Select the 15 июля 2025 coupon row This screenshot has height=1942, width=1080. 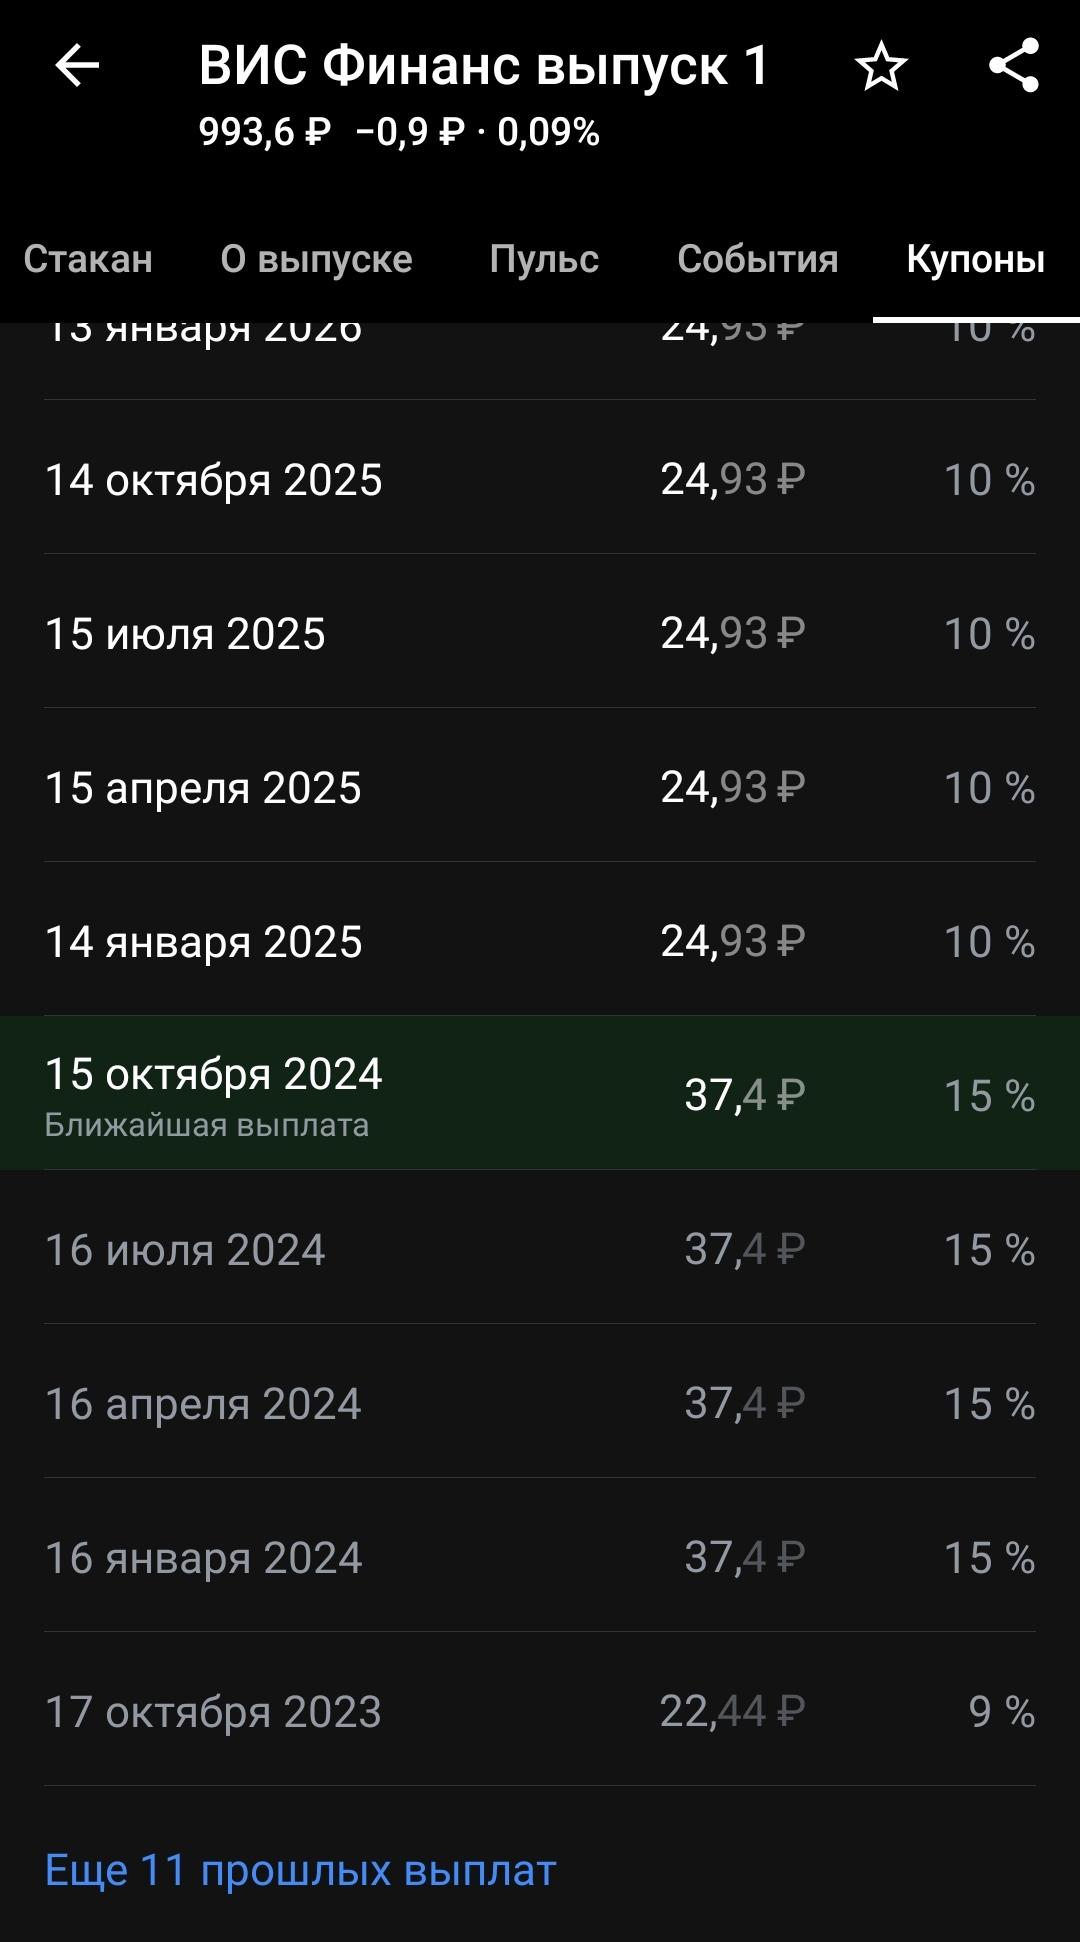click(x=540, y=634)
